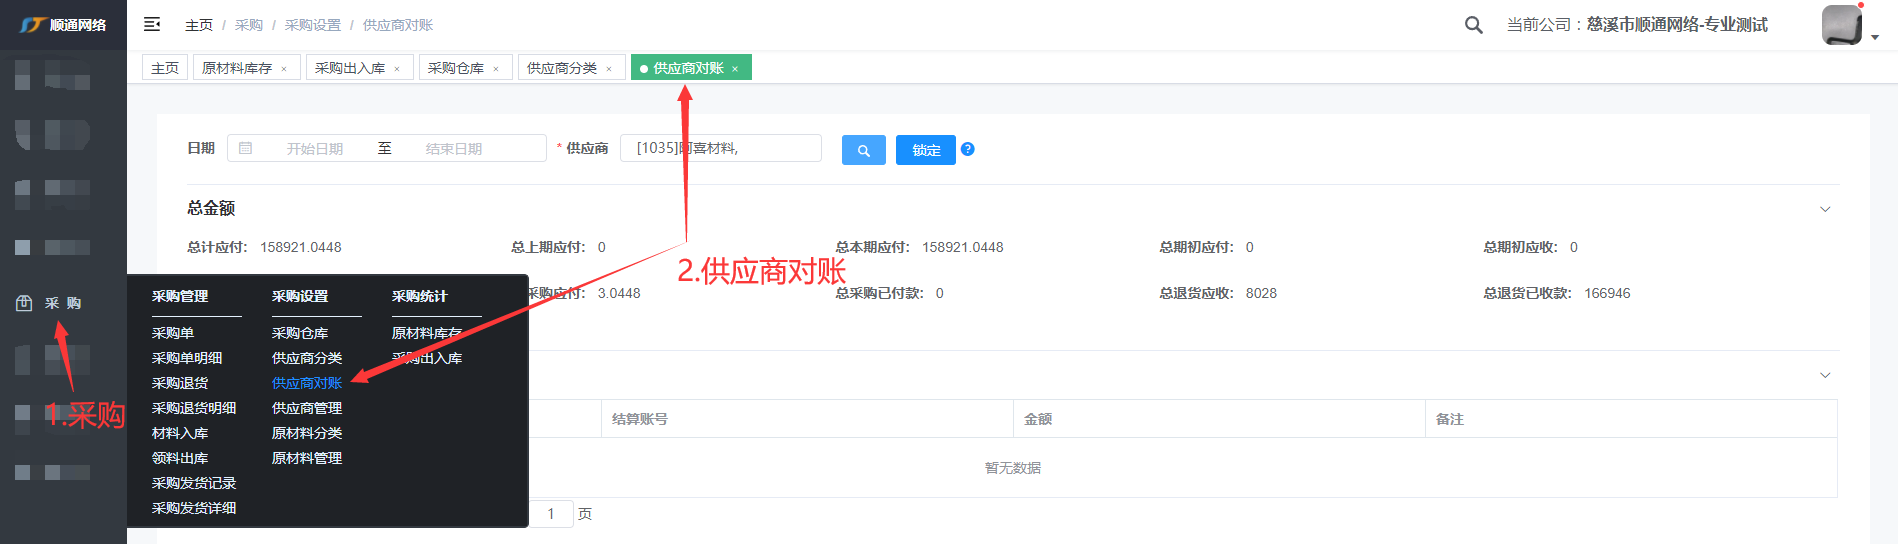Image resolution: width=1898 pixels, height=544 pixels.
Task: Click the blue help question mark icon
Action: coord(967,149)
